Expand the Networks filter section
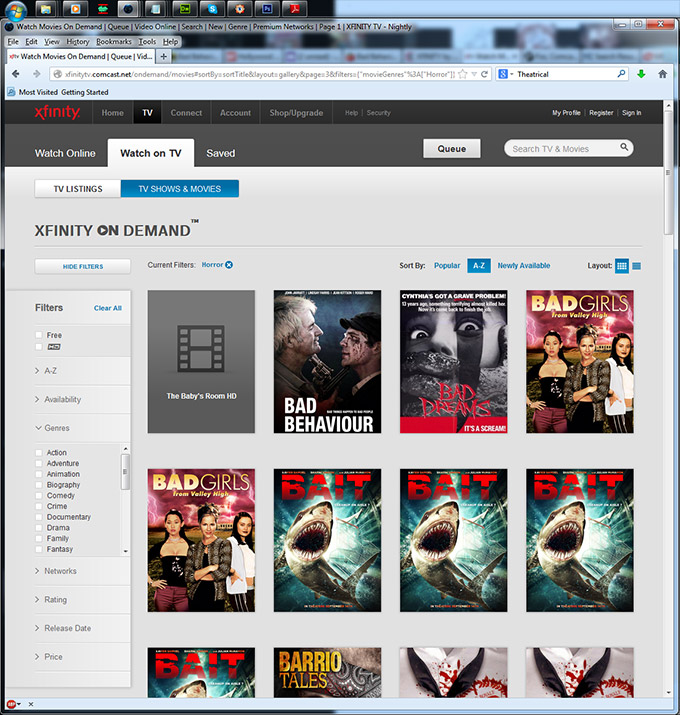 click(x=56, y=571)
